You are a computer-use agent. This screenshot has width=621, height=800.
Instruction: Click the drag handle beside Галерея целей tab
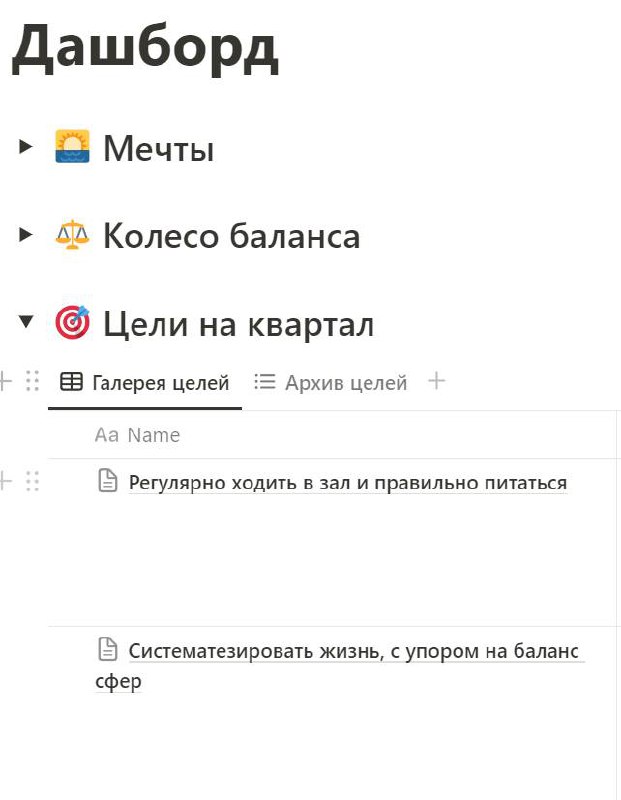click(x=33, y=381)
